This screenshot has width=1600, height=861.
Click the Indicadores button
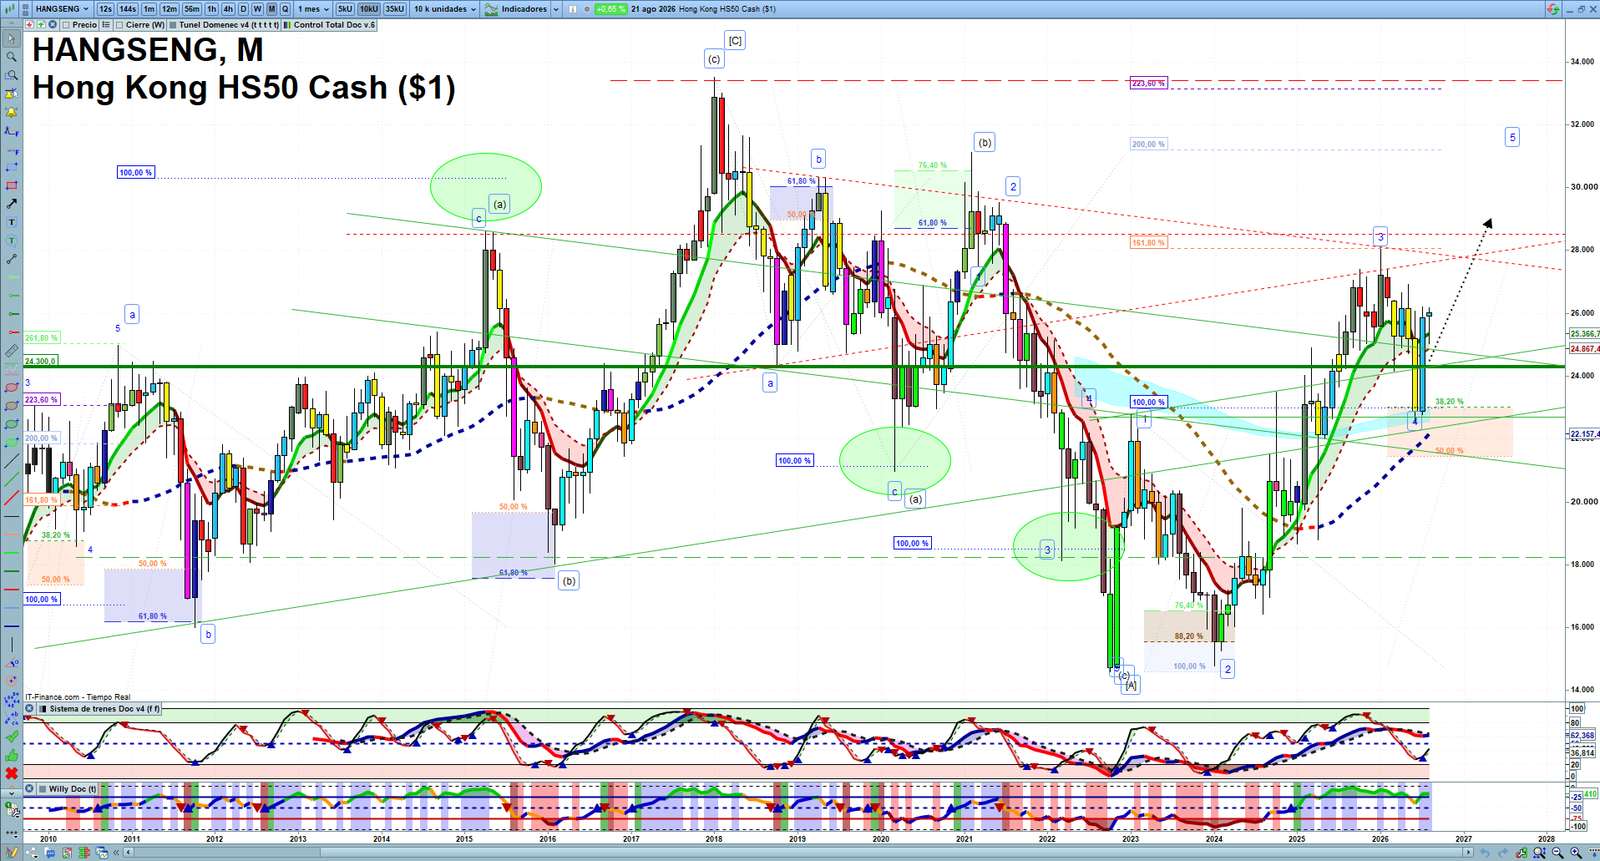(x=516, y=9)
